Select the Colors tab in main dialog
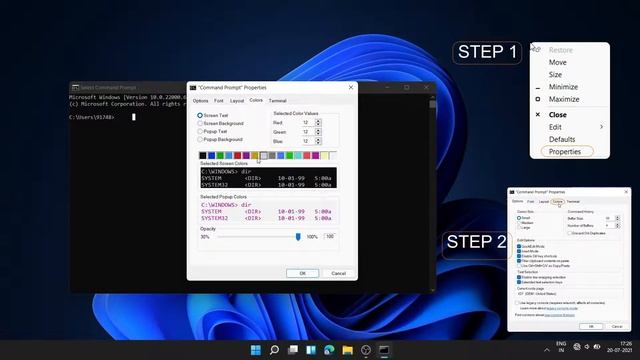This screenshot has width=640, height=360. click(256, 100)
